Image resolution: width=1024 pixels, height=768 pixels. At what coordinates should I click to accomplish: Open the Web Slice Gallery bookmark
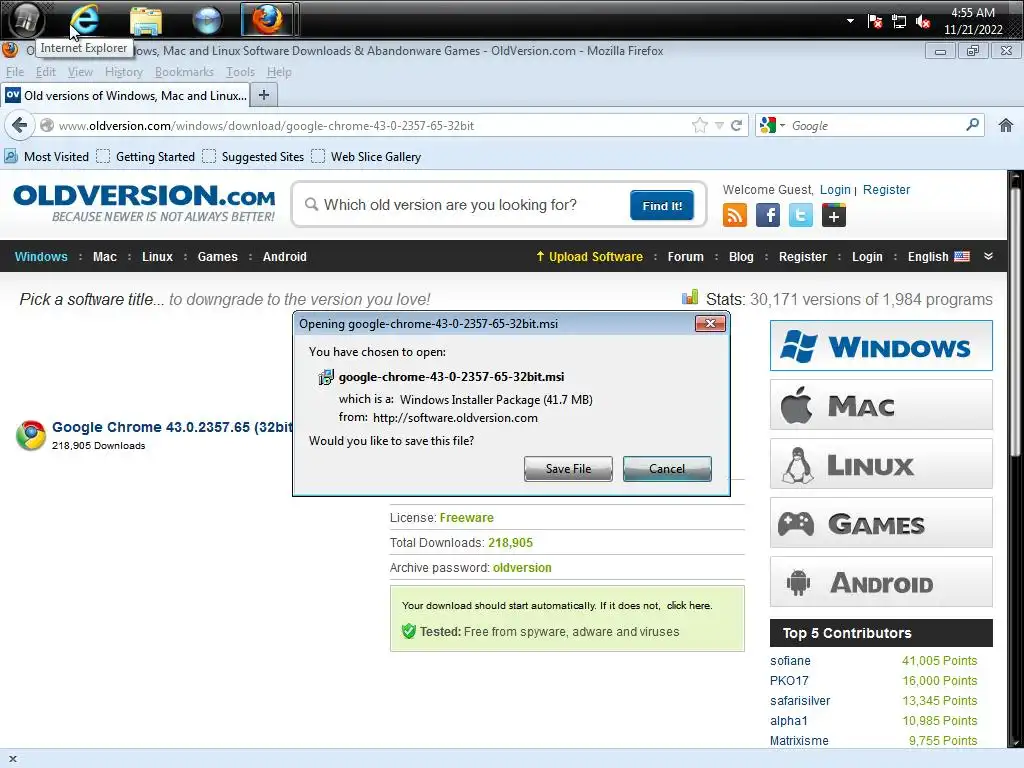coord(366,157)
